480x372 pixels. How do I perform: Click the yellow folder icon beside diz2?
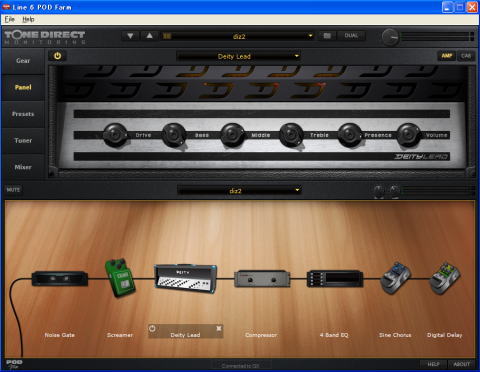tap(167, 36)
